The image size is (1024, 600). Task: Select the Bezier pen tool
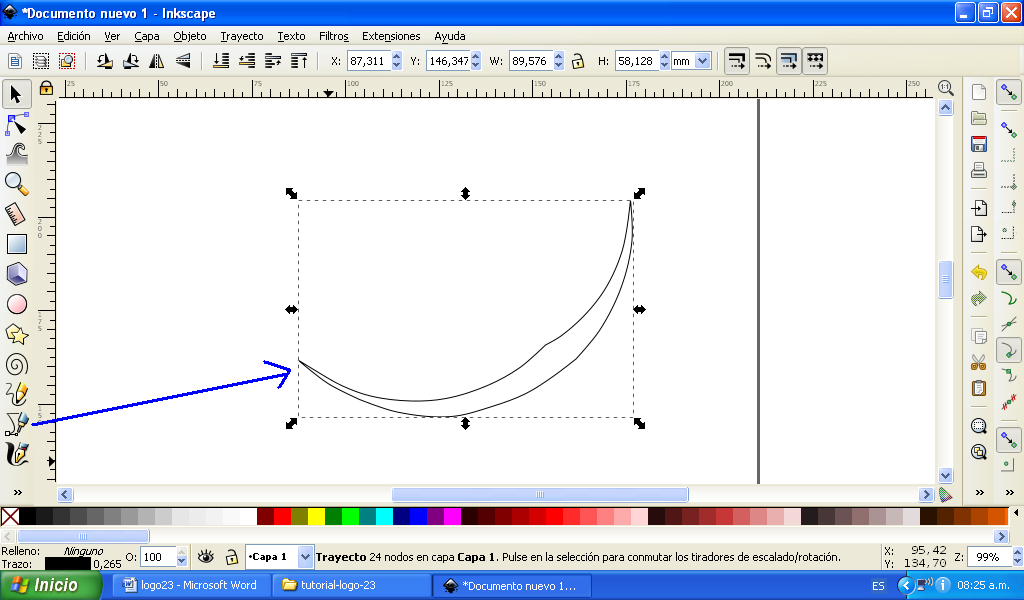(x=16, y=424)
